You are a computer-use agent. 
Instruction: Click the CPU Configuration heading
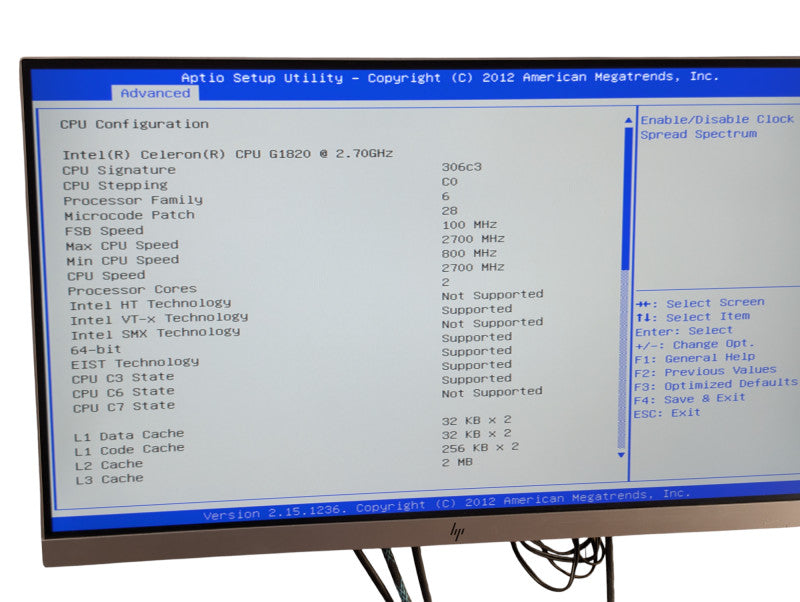pos(134,124)
